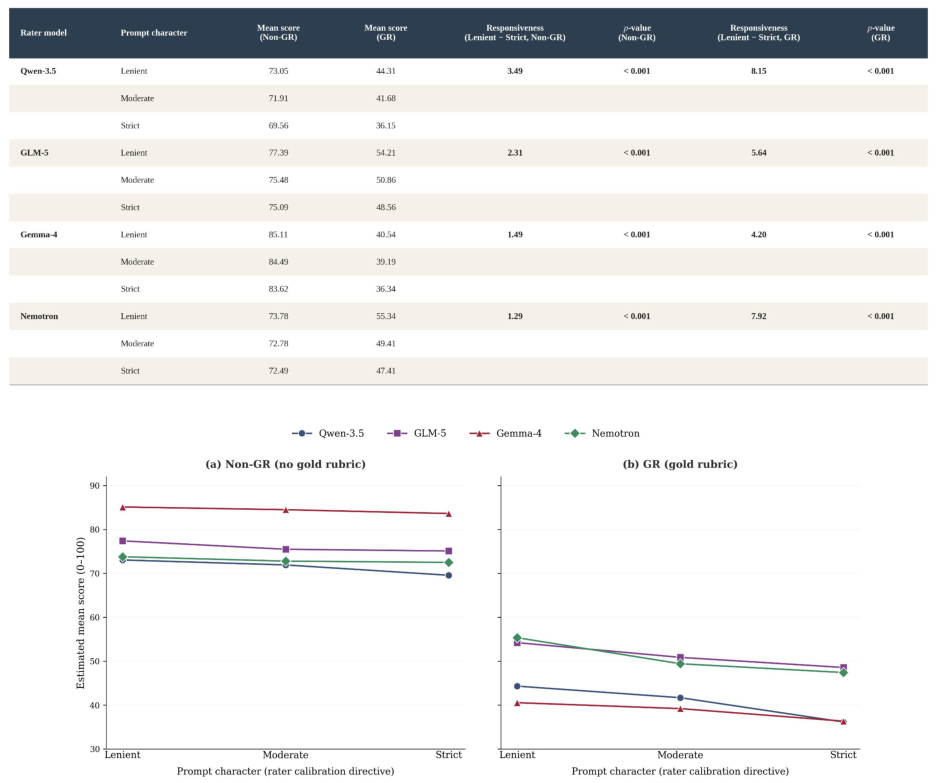This screenshot has height=783, width=937.
Task: Click the responsiveness value 2.31
Action: [x=515, y=153]
